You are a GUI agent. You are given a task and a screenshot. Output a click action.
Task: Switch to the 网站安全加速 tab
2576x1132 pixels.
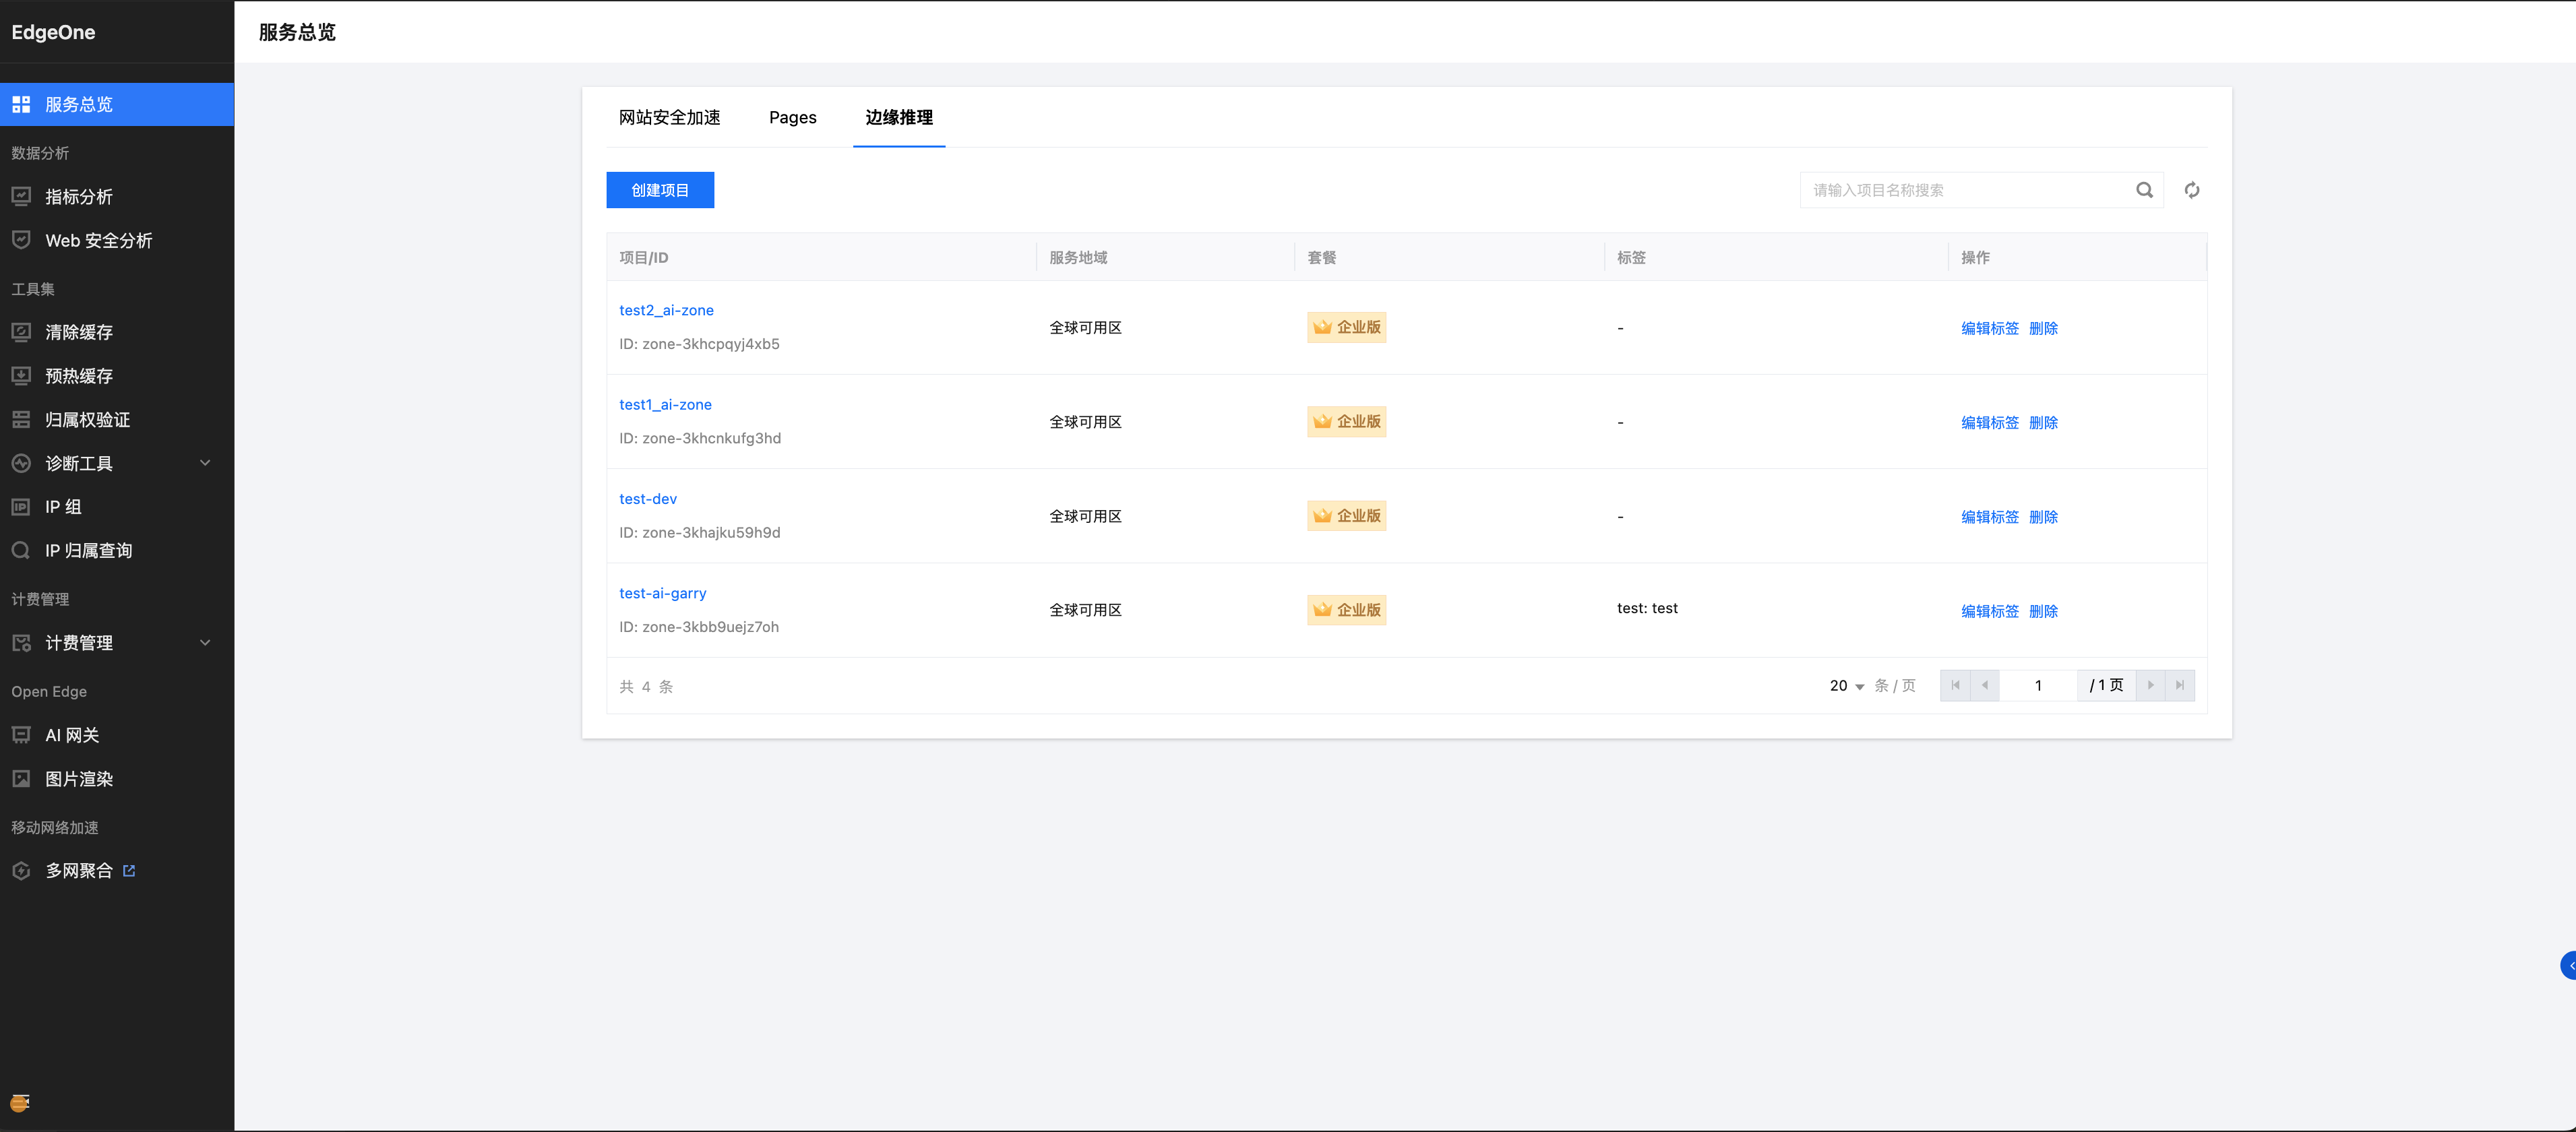pyautogui.click(x=669, y=118)
